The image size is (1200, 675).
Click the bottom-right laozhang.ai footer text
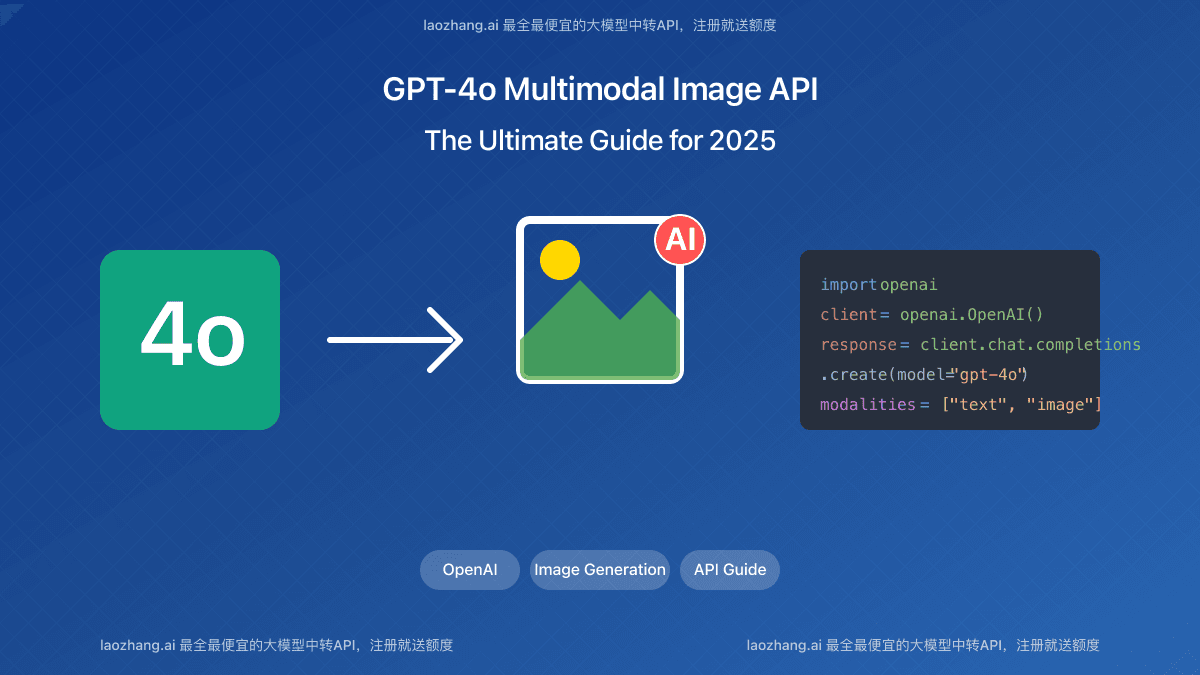(x=923, y=645)
